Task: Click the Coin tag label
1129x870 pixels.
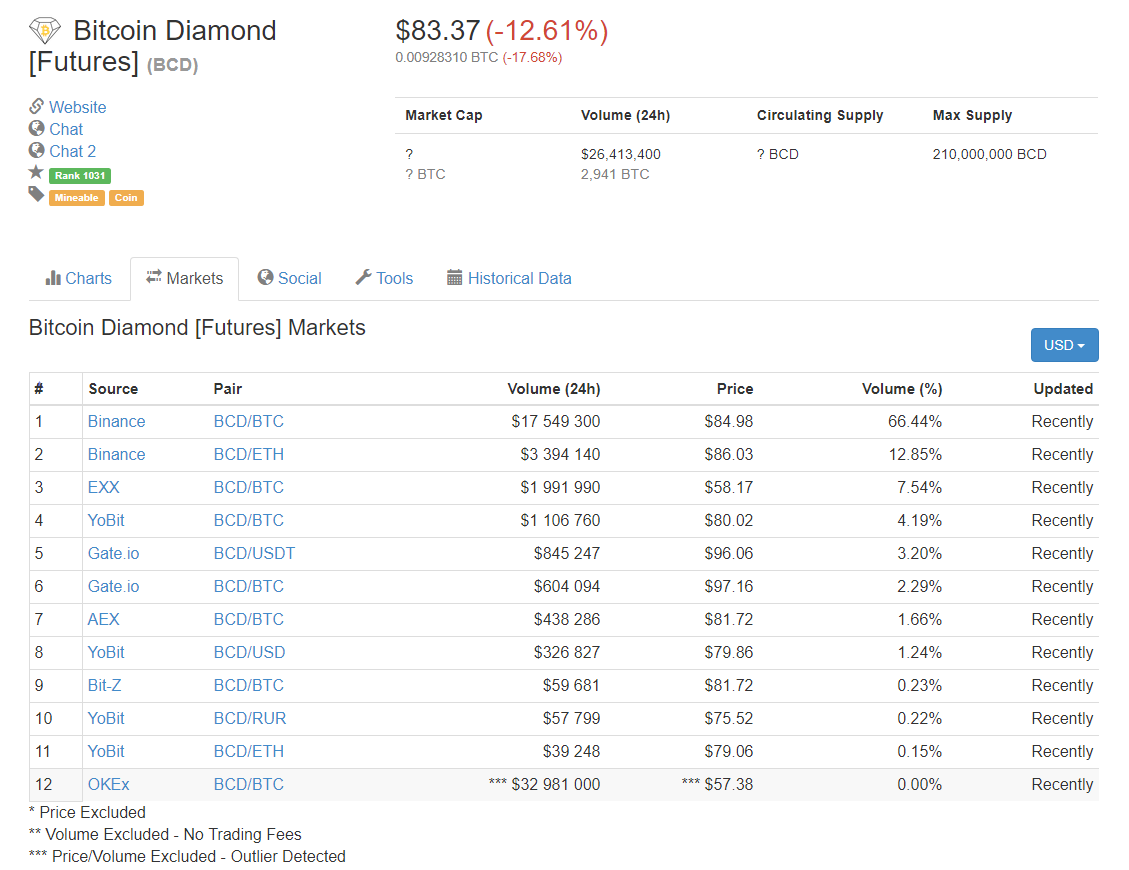Action: pos(126,198)
